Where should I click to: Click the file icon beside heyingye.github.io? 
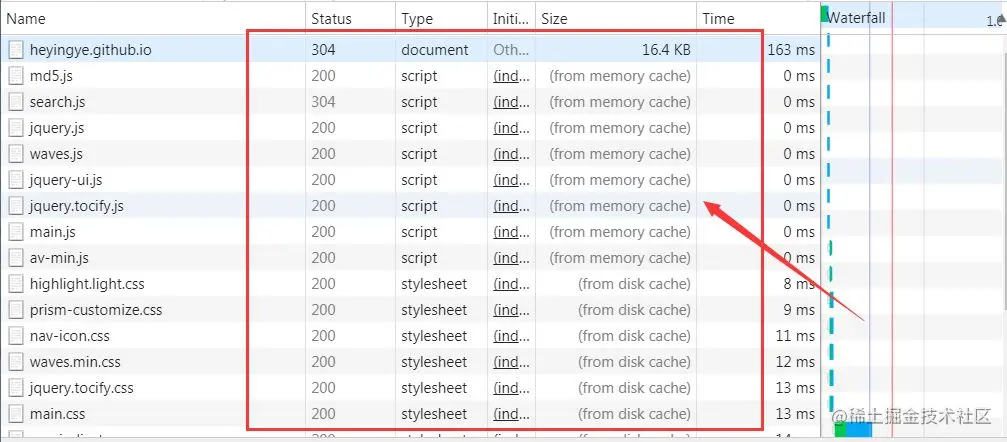pyautogui.click(x=16, y=50)
